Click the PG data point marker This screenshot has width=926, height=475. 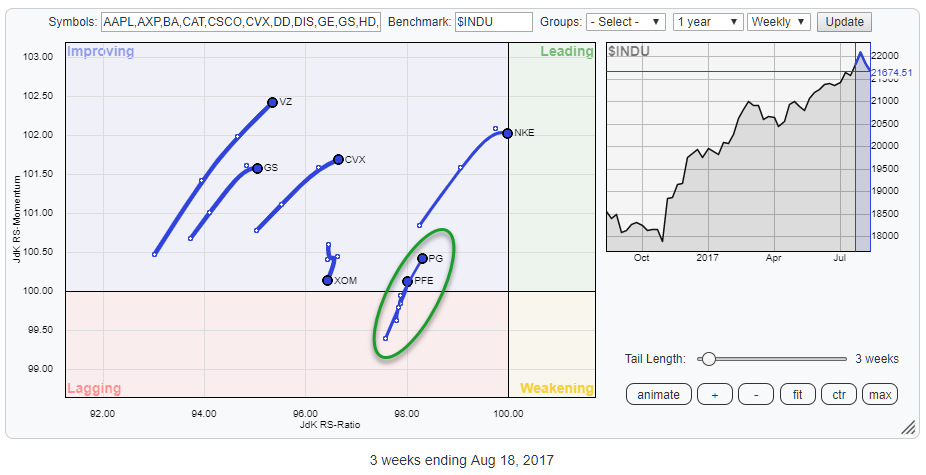(x=422, y=259)
